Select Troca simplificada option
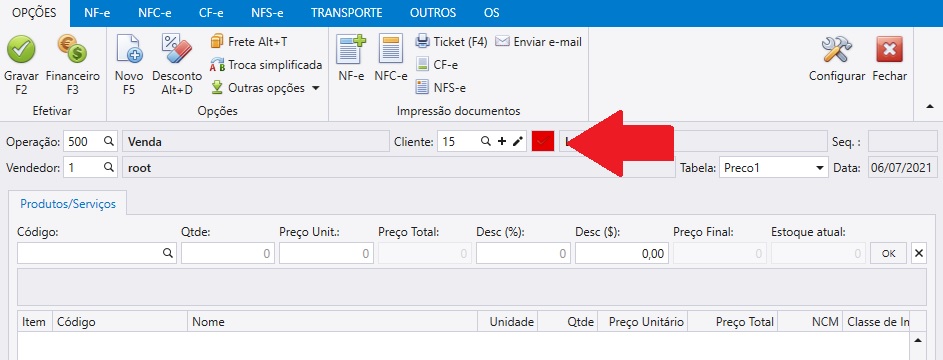943x360 pixels. 266,64
